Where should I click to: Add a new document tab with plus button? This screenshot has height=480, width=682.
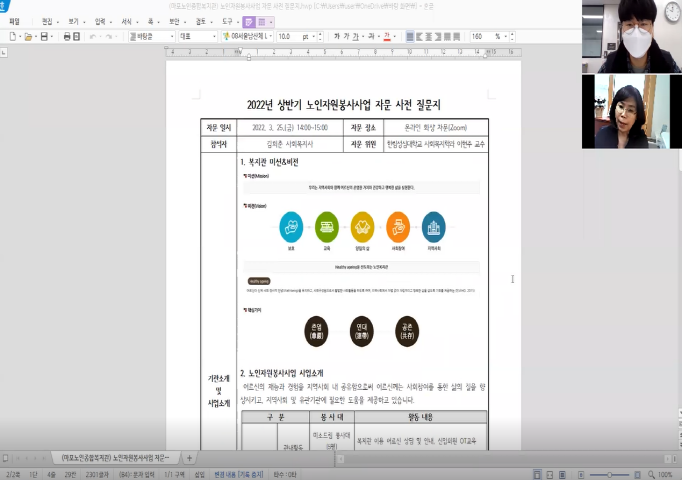tap(189, 458)
